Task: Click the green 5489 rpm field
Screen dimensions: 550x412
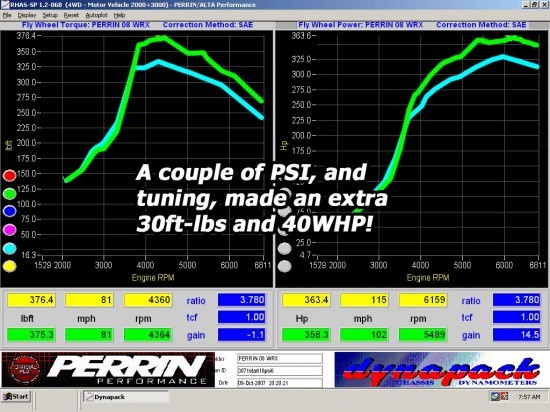Action: 423,335
